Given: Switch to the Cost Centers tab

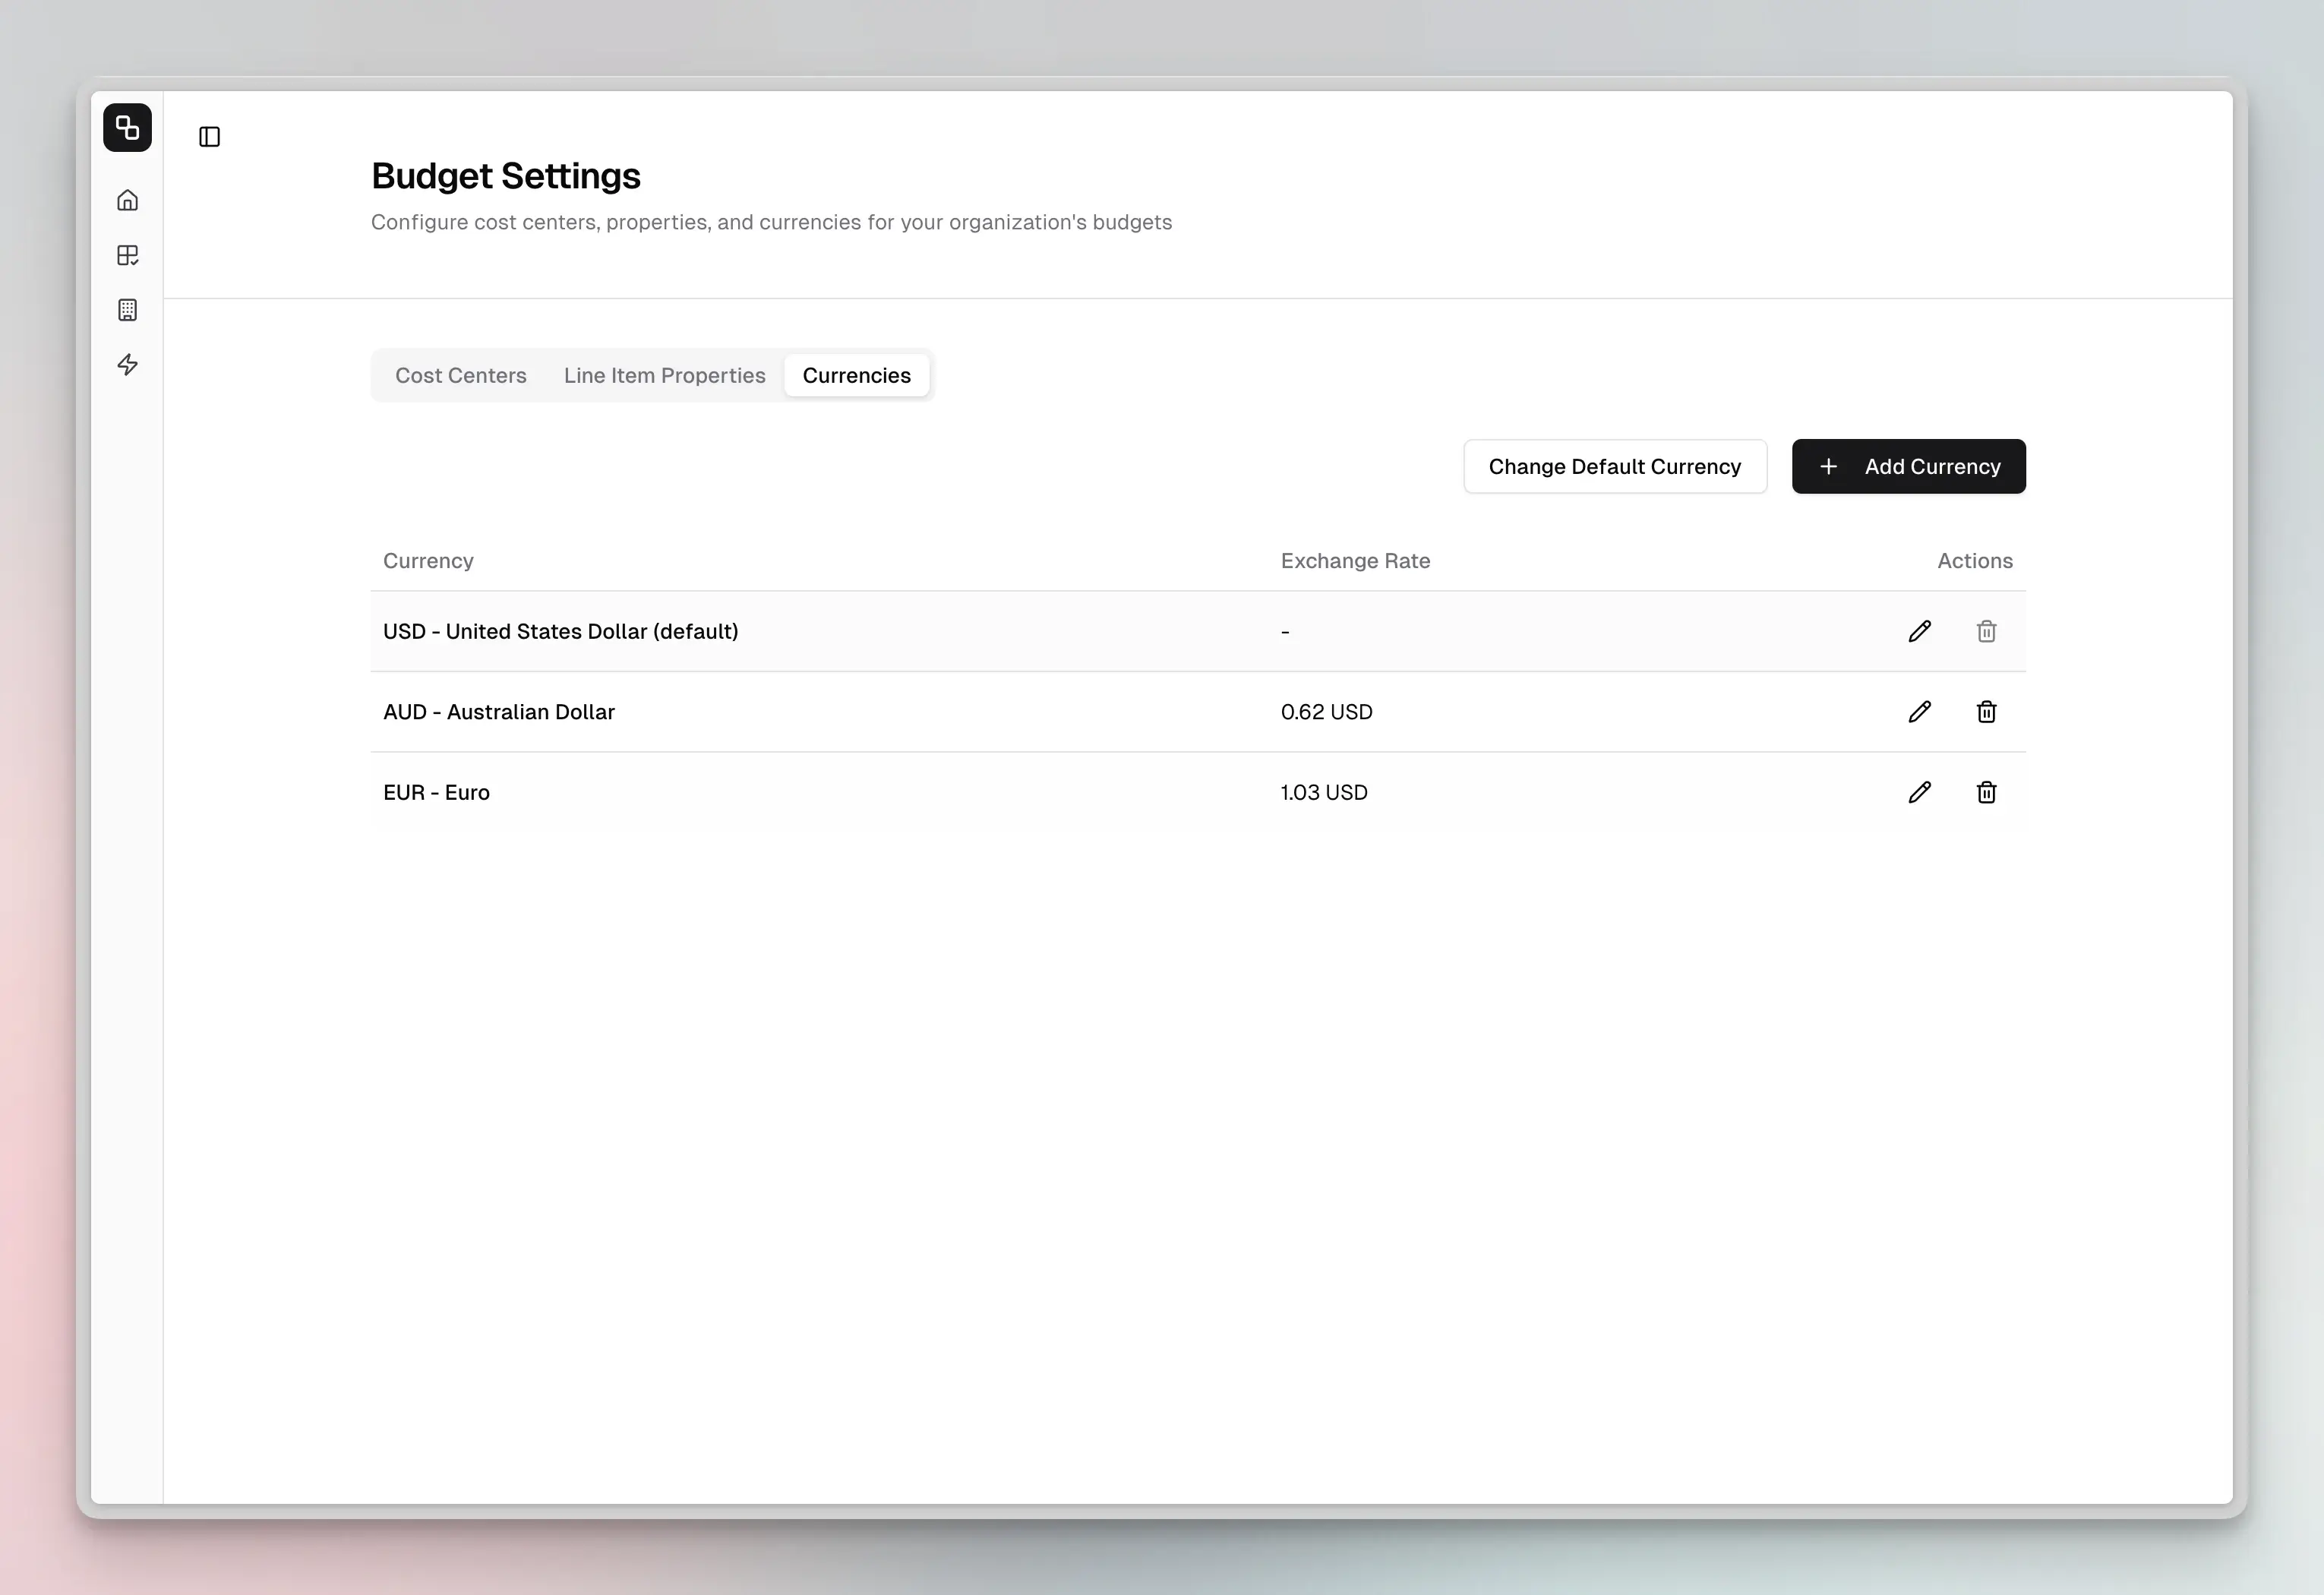Looking at the screenshot, I should (x=461, y=375).
